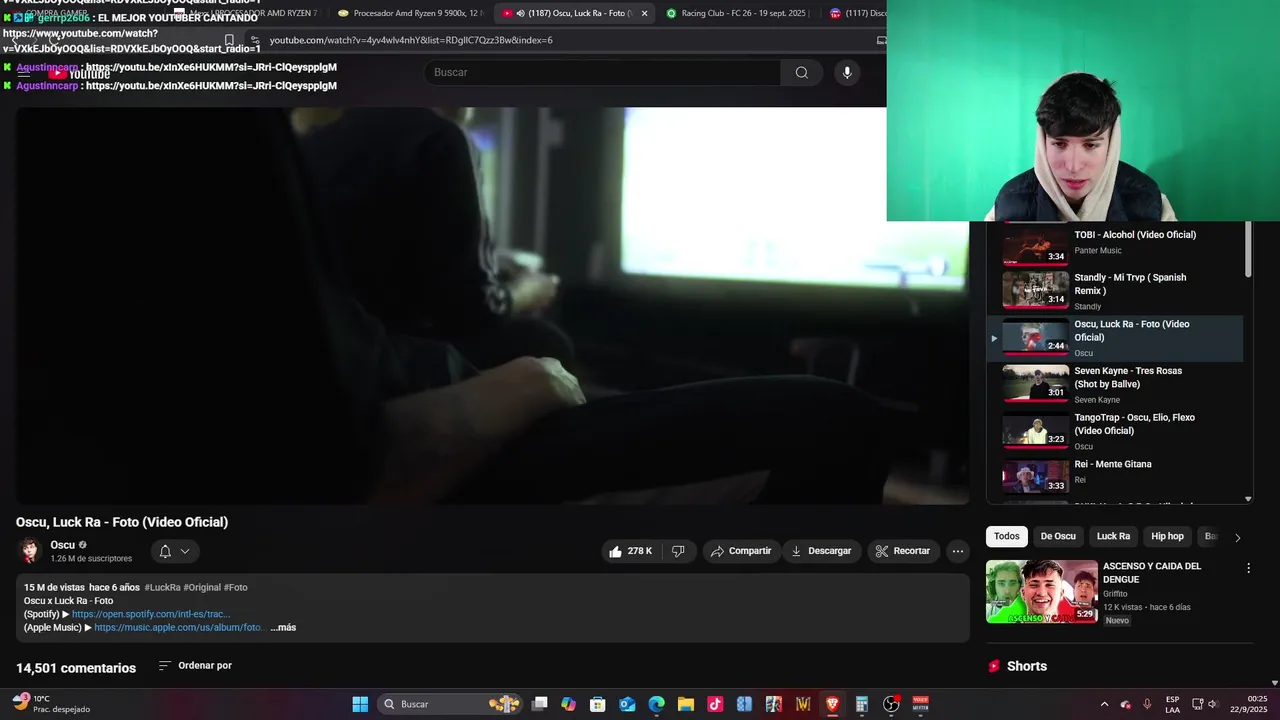The height and width of the screenshot is (720, 1280).
Task: Open the site settings icon beside URL
Action: pyautogui.click(x=254, y=40)
